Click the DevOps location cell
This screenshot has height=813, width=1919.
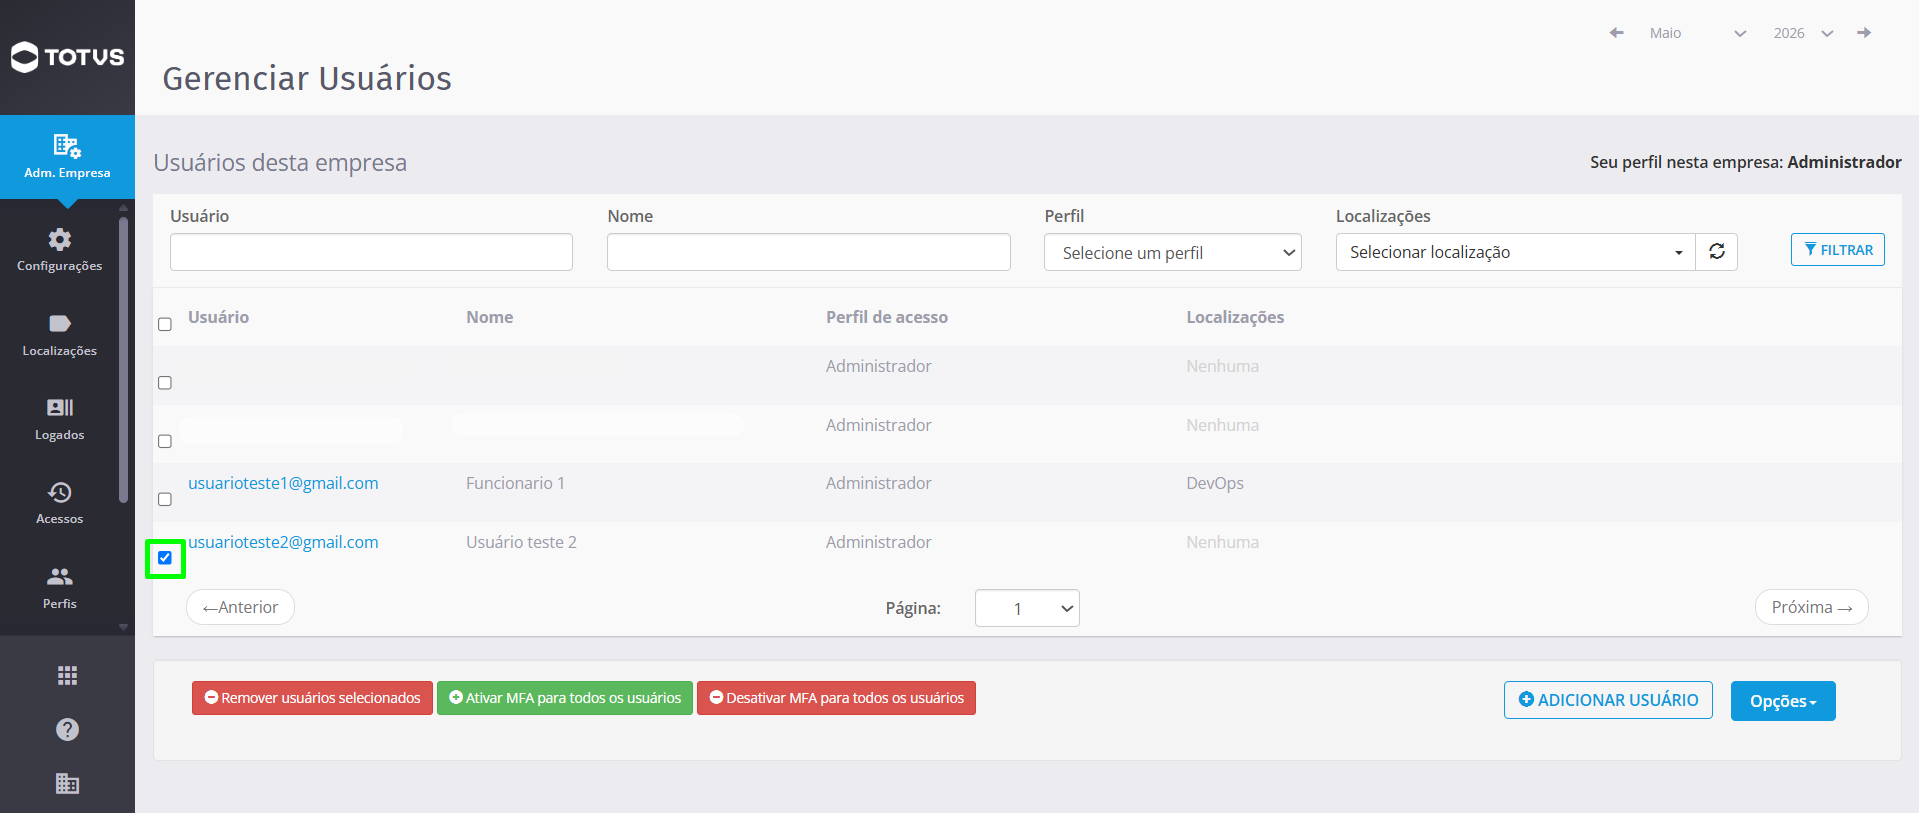point(1215,483)
